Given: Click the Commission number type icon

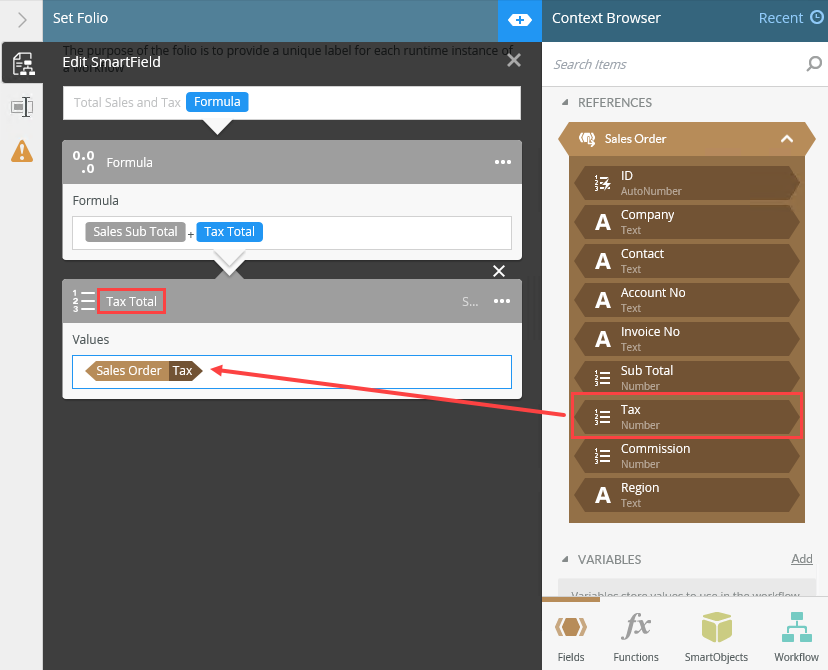Looking at the screenshot, I should pyautogui.click(x=603, y=456).
